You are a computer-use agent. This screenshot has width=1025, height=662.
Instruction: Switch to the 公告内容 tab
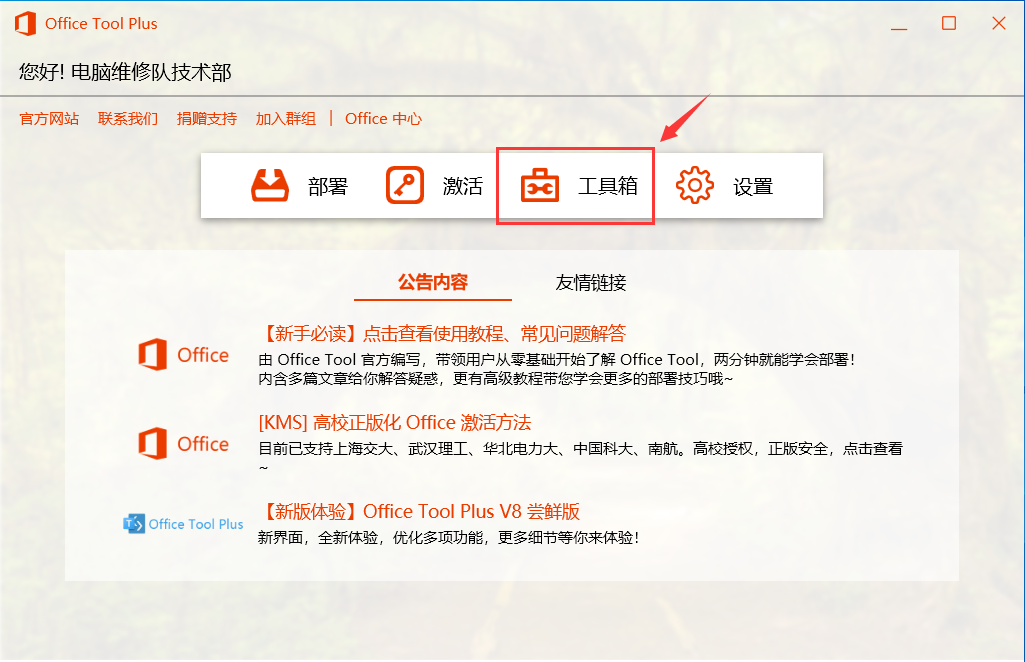pyautogui.click(x=433, y=282)
